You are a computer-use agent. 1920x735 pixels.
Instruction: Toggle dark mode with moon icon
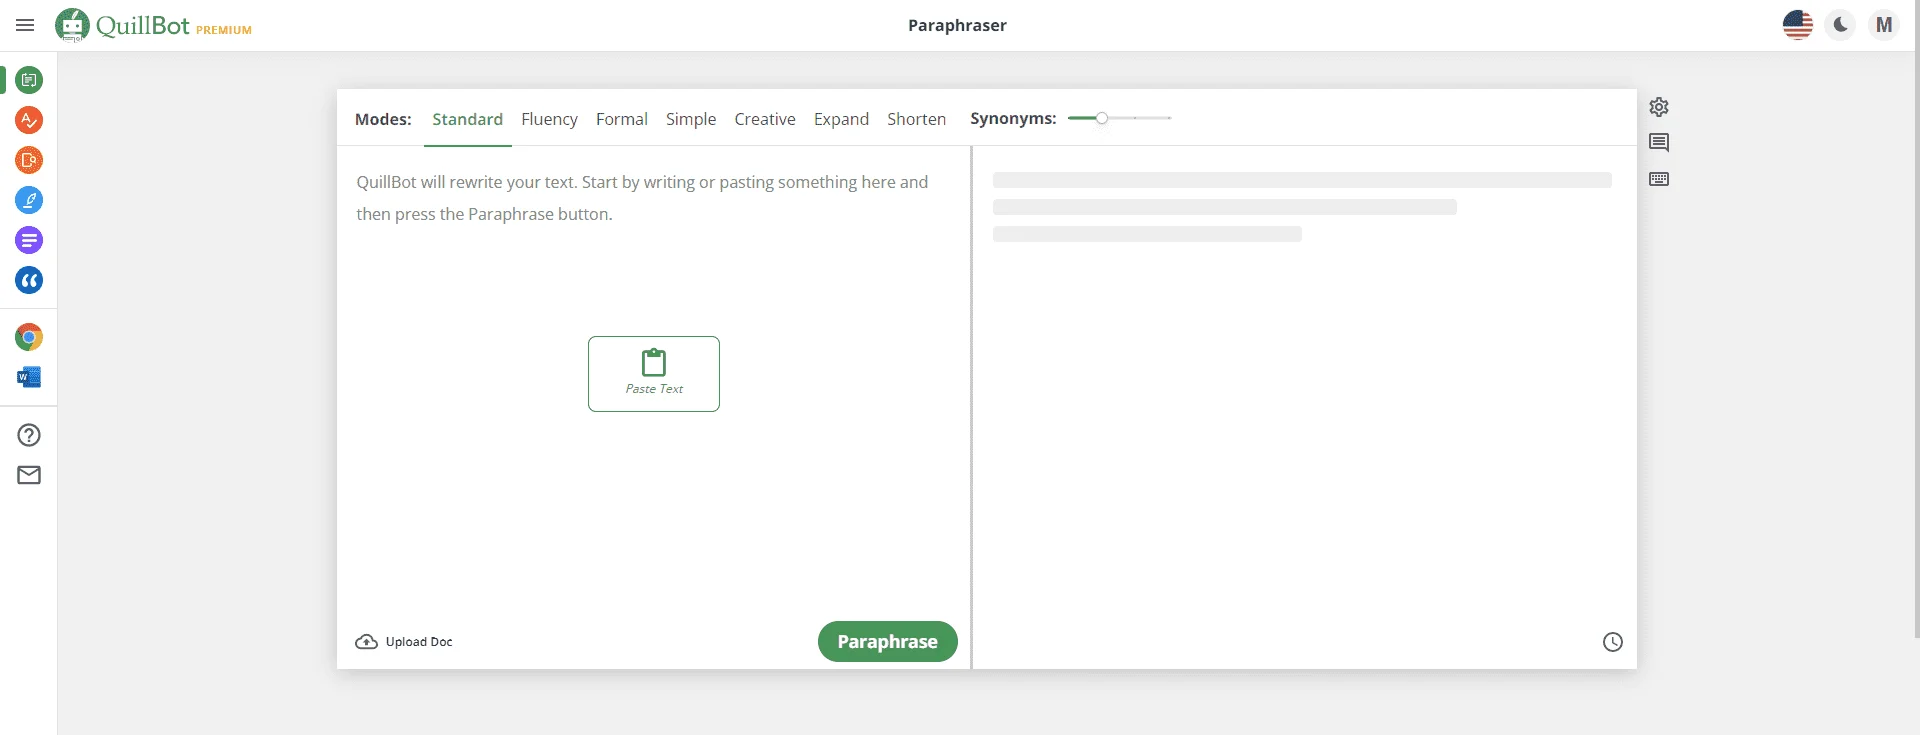coord(1840,25)
